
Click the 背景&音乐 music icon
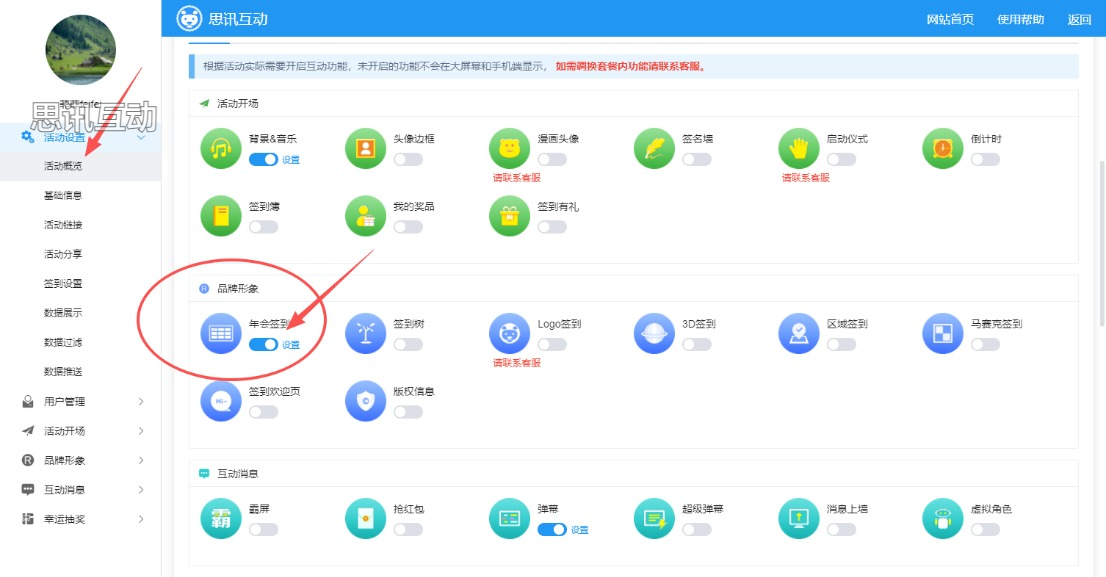pyautogui.click(x=220, y=149)
